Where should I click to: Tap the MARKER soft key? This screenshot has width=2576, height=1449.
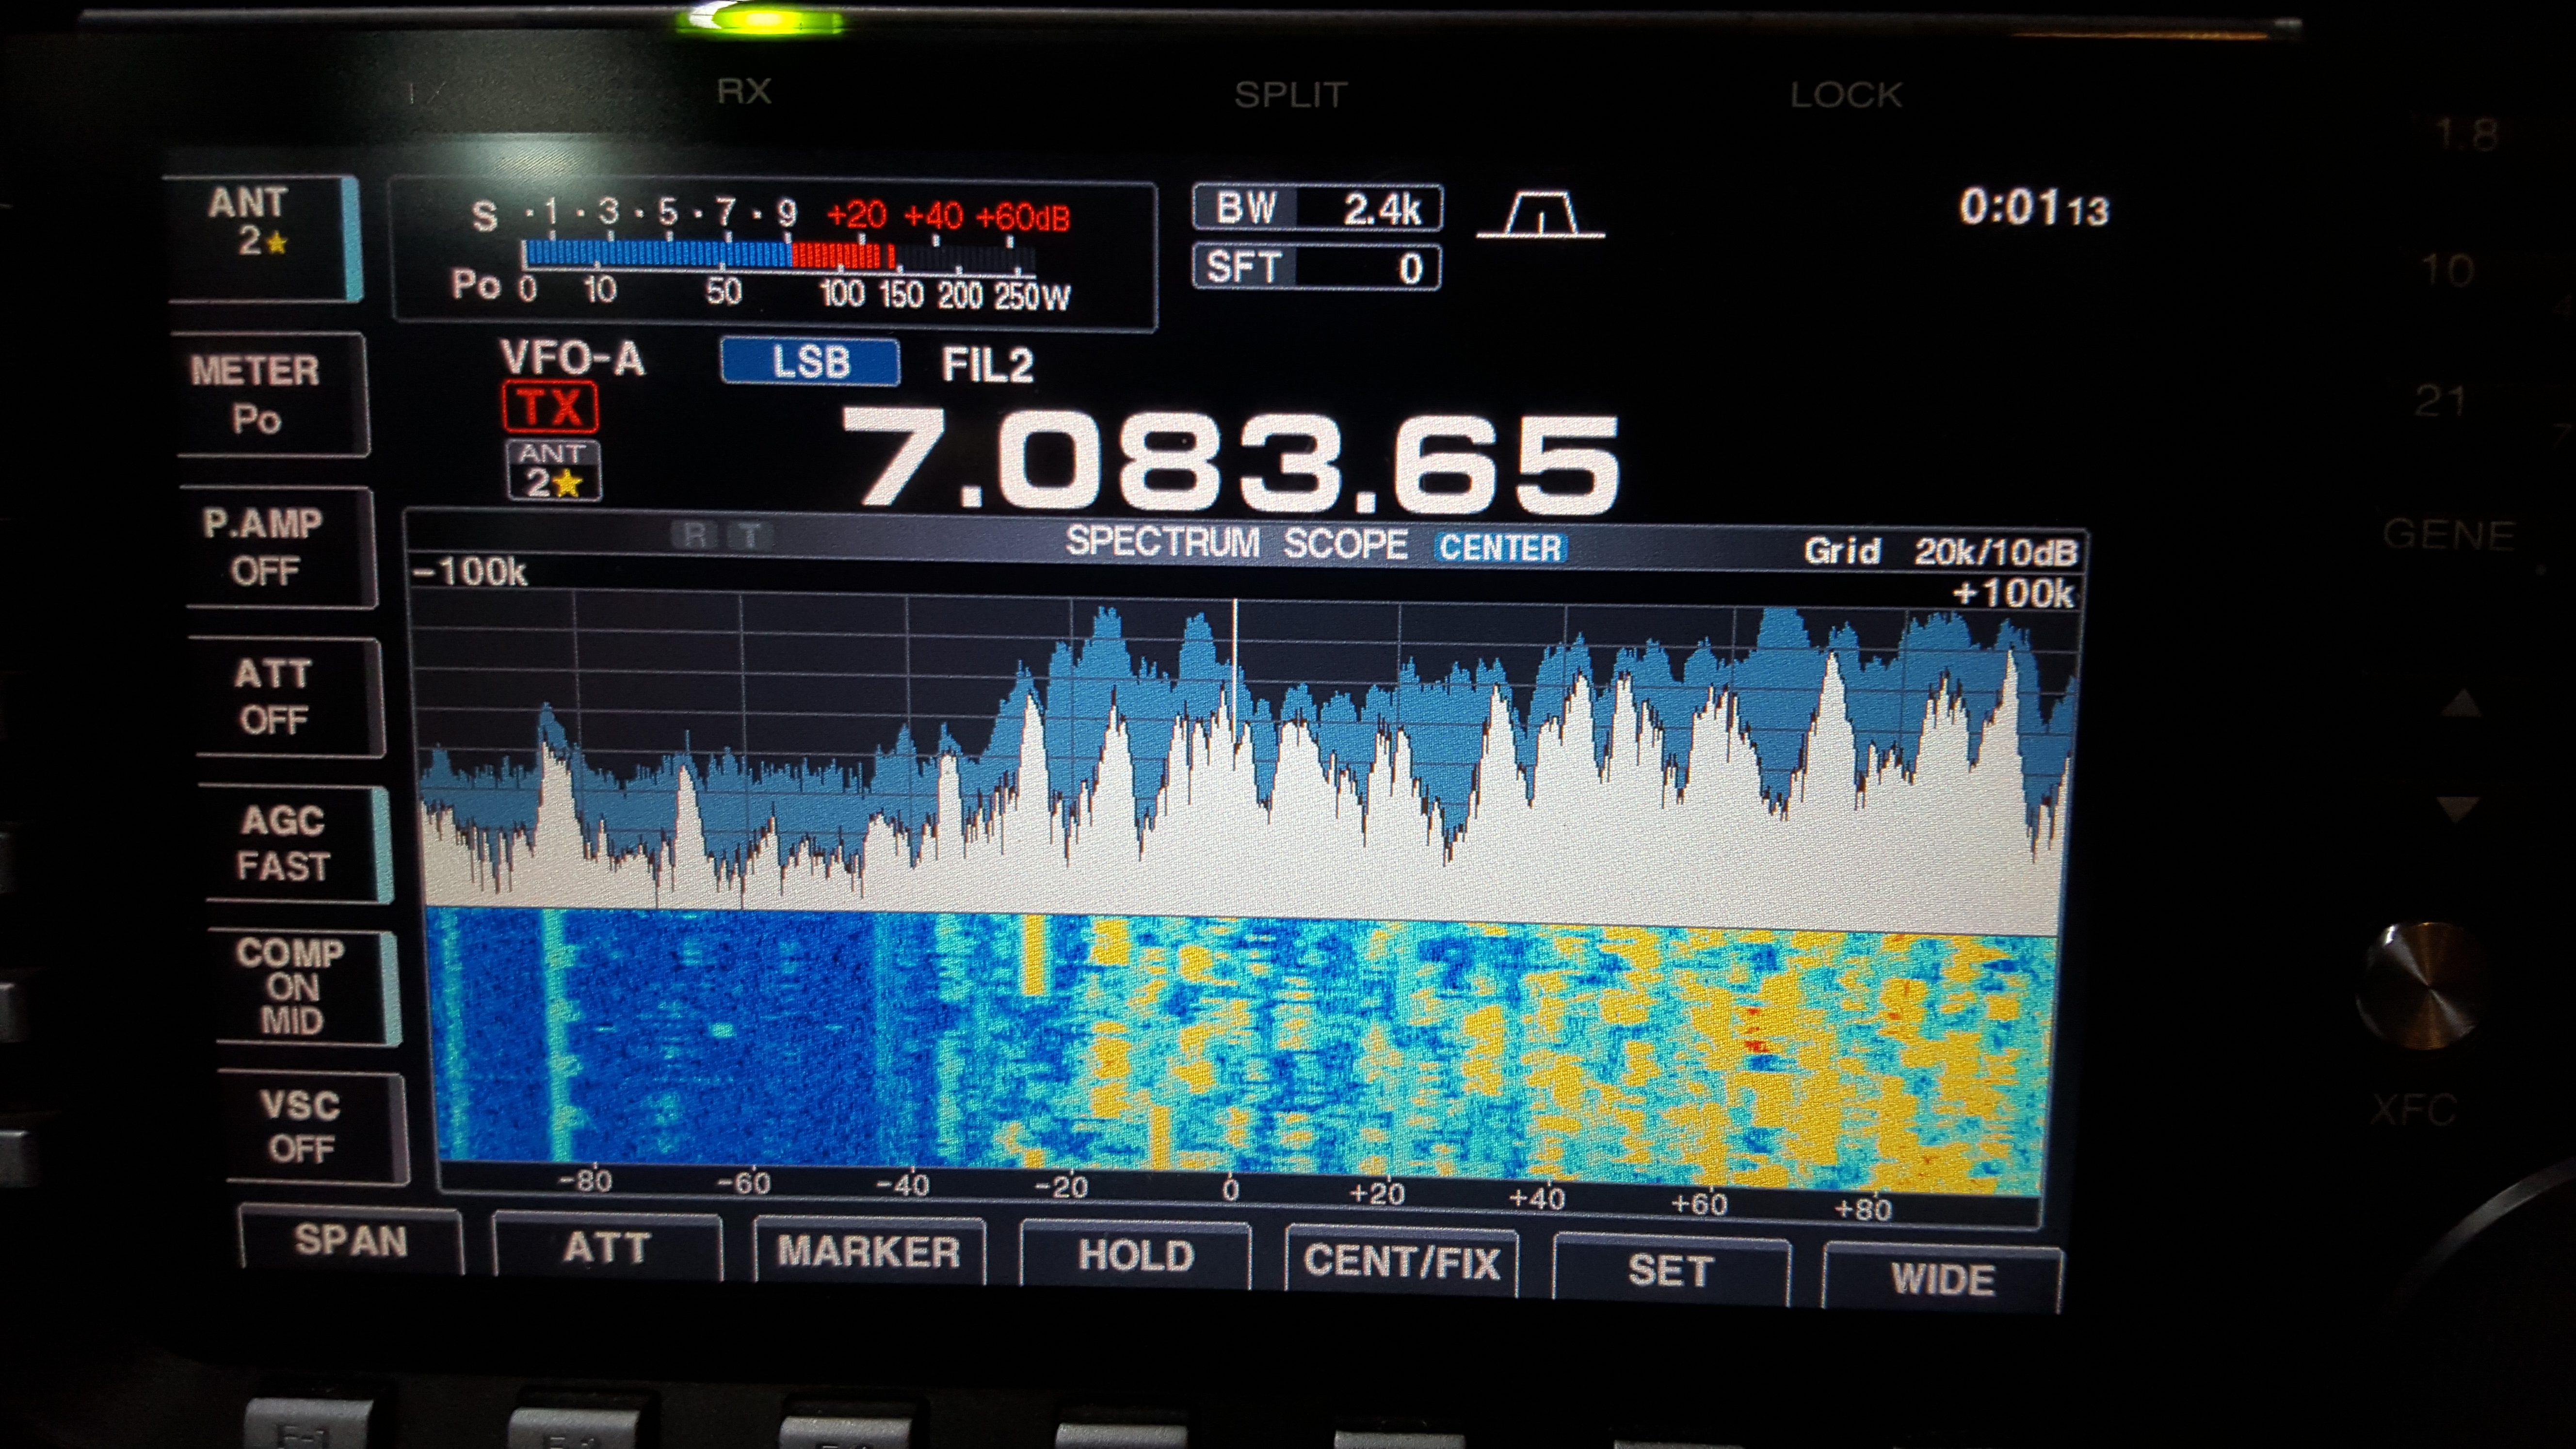click(868, 1252)
